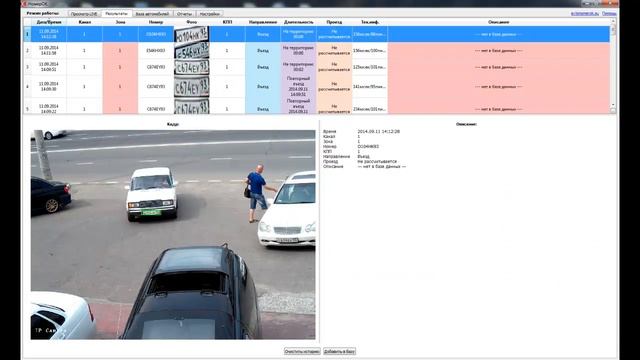Click the КПП column header
This screenshot has height=360, width=640.
[227, 22]
